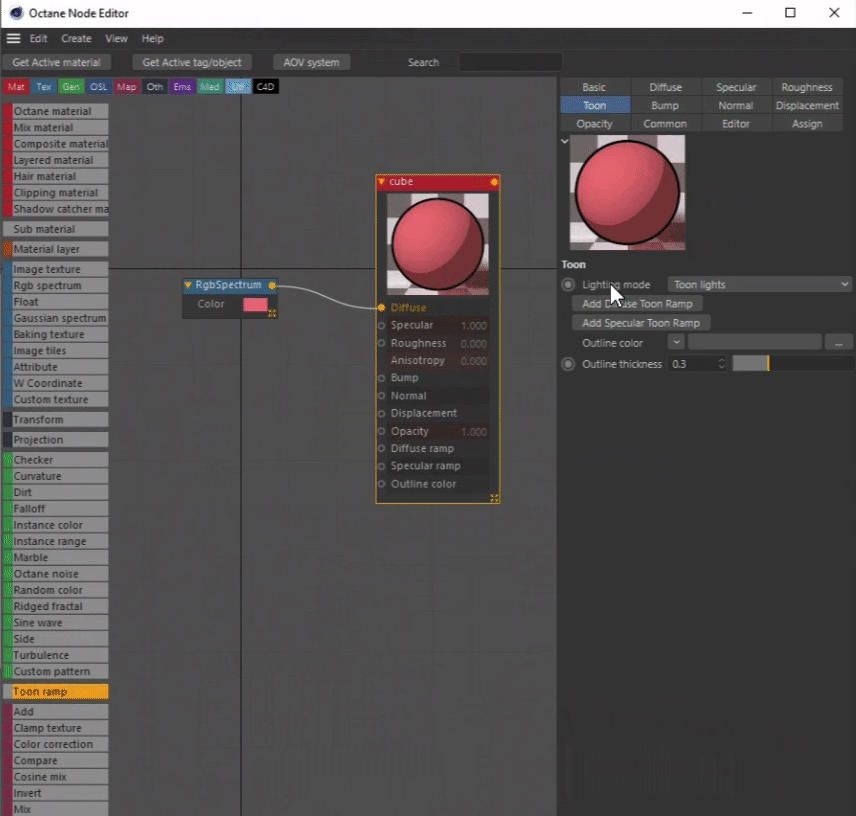Viewport: 856px width, 816px height.
Task: Click the large material preview sphere
Action: (627, 193)
